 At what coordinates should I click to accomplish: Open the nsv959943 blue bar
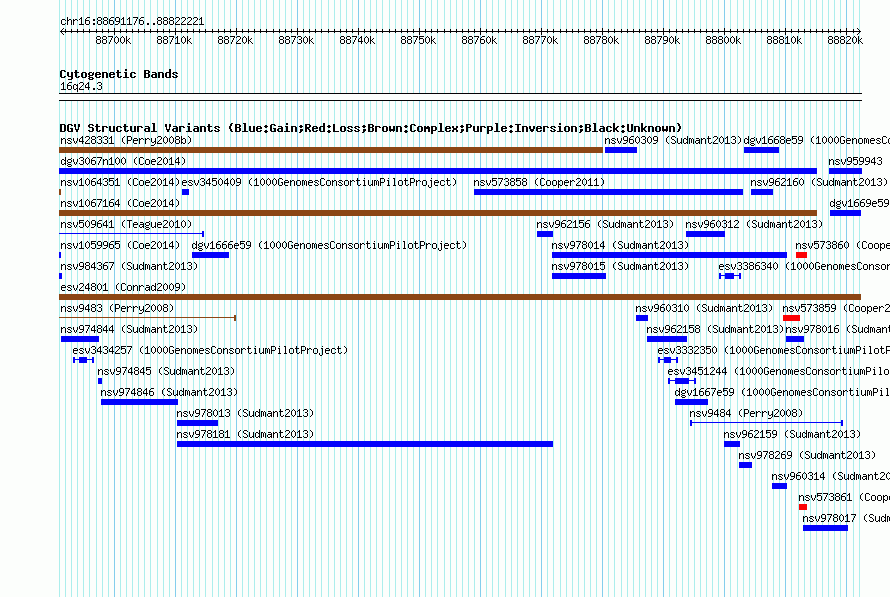coord(845,171)
